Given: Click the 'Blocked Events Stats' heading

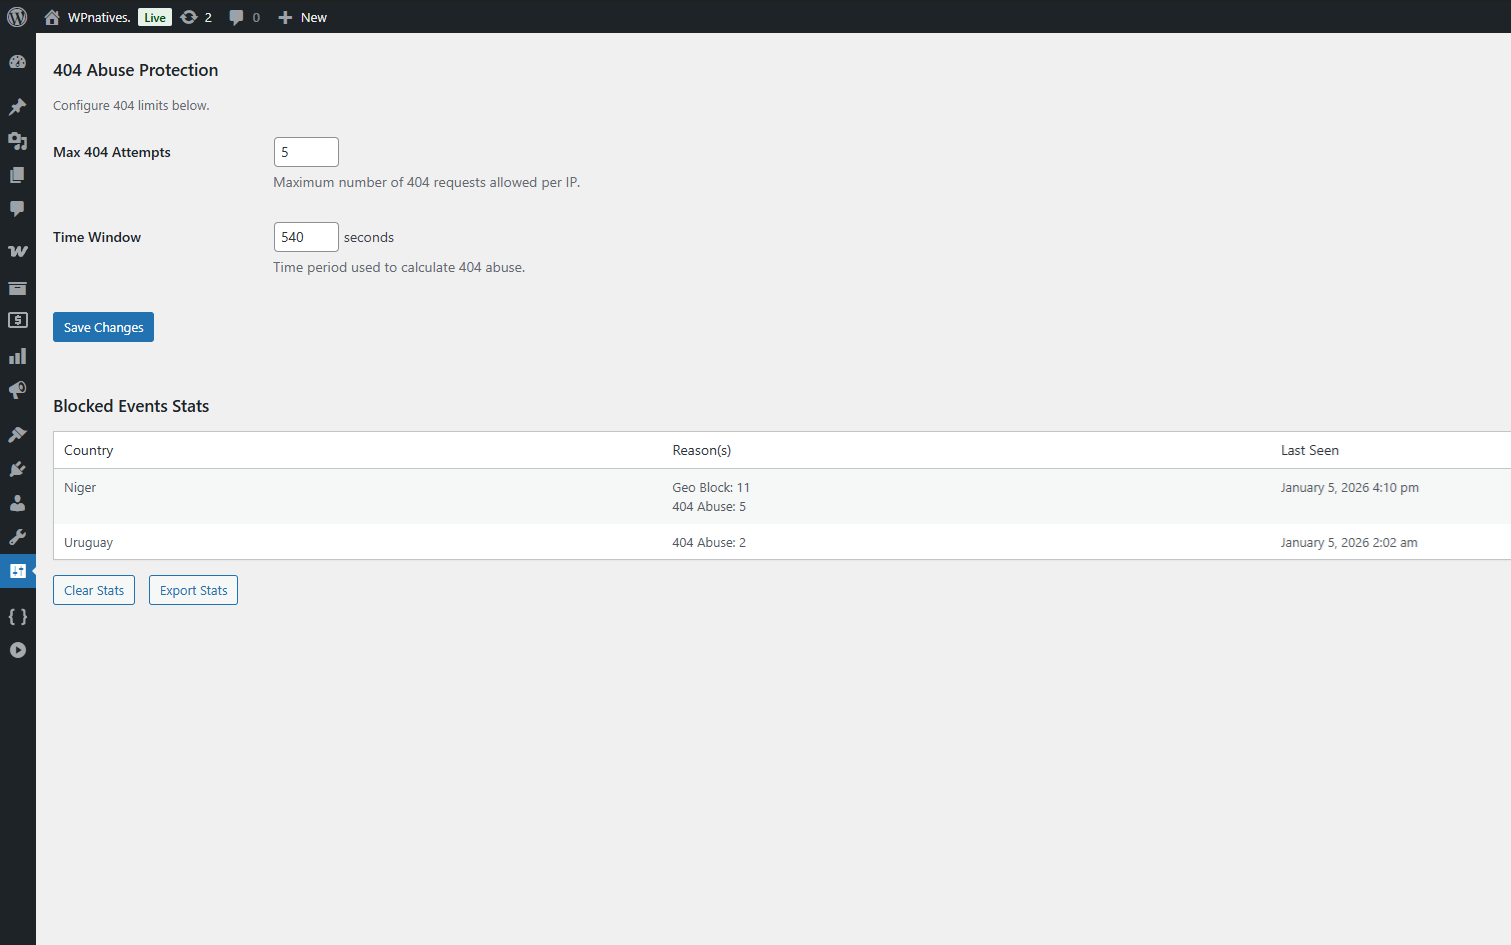Looking at the screenshot, I should 131,406.
